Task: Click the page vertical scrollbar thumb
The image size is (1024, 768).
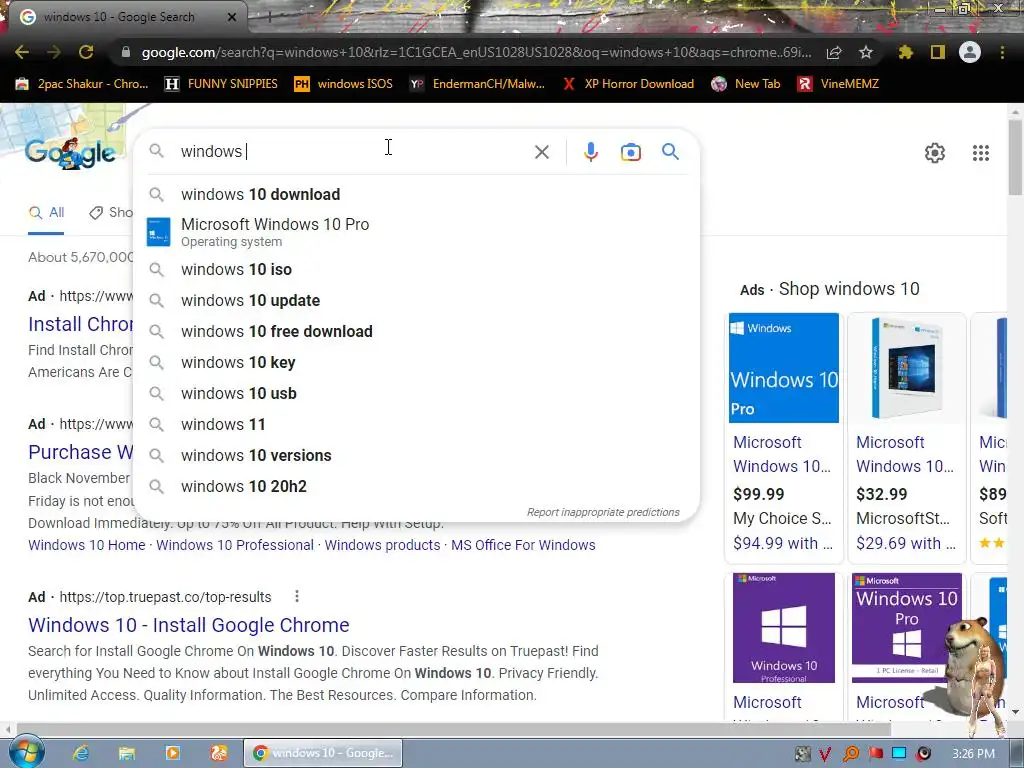Action: (x=1015, y=157)
